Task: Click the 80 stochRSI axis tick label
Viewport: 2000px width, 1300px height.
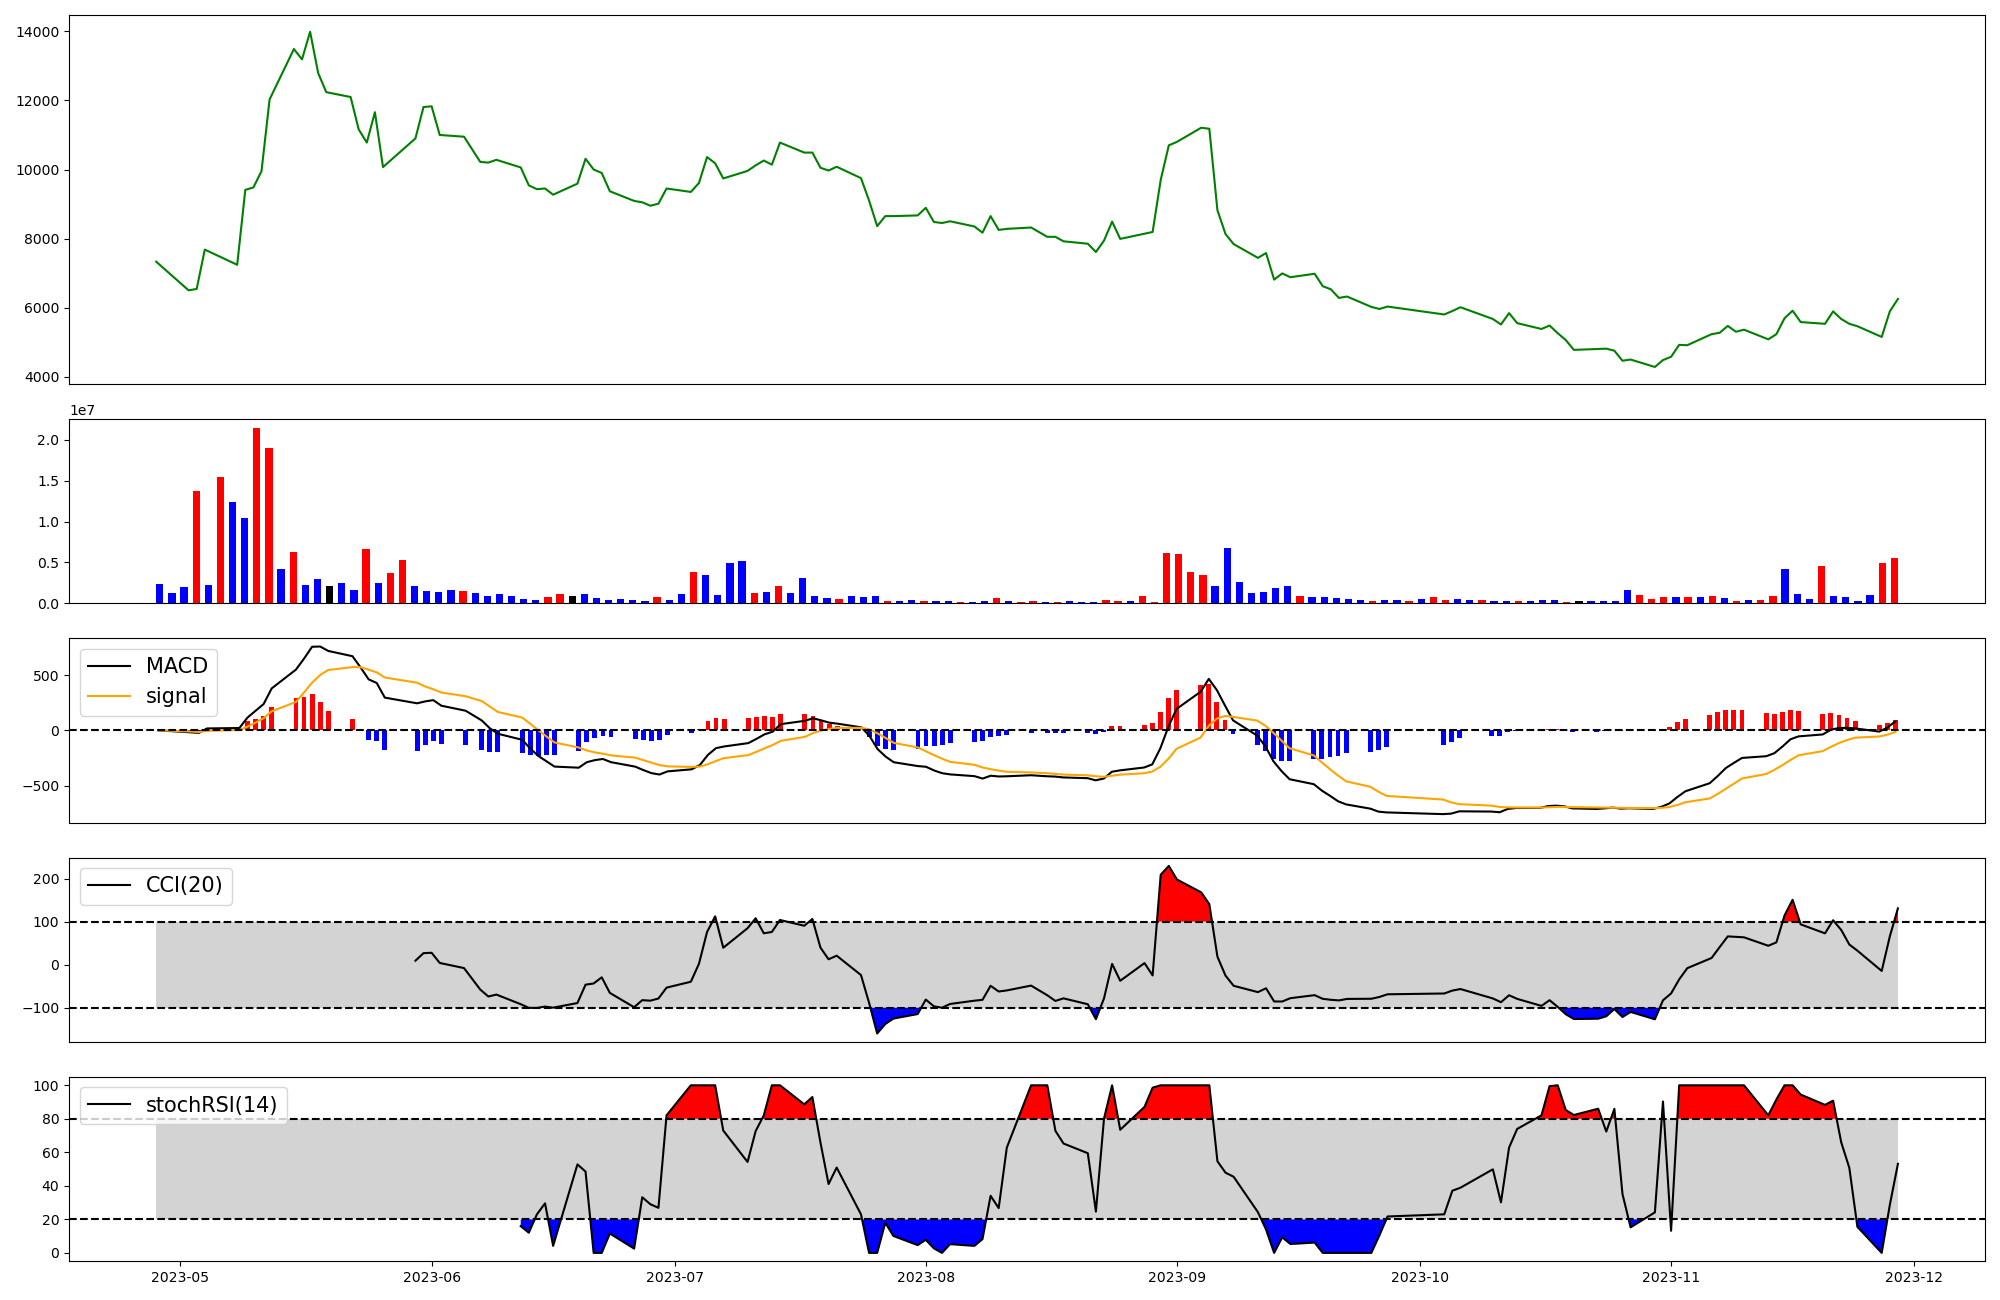Action: 50,1119
